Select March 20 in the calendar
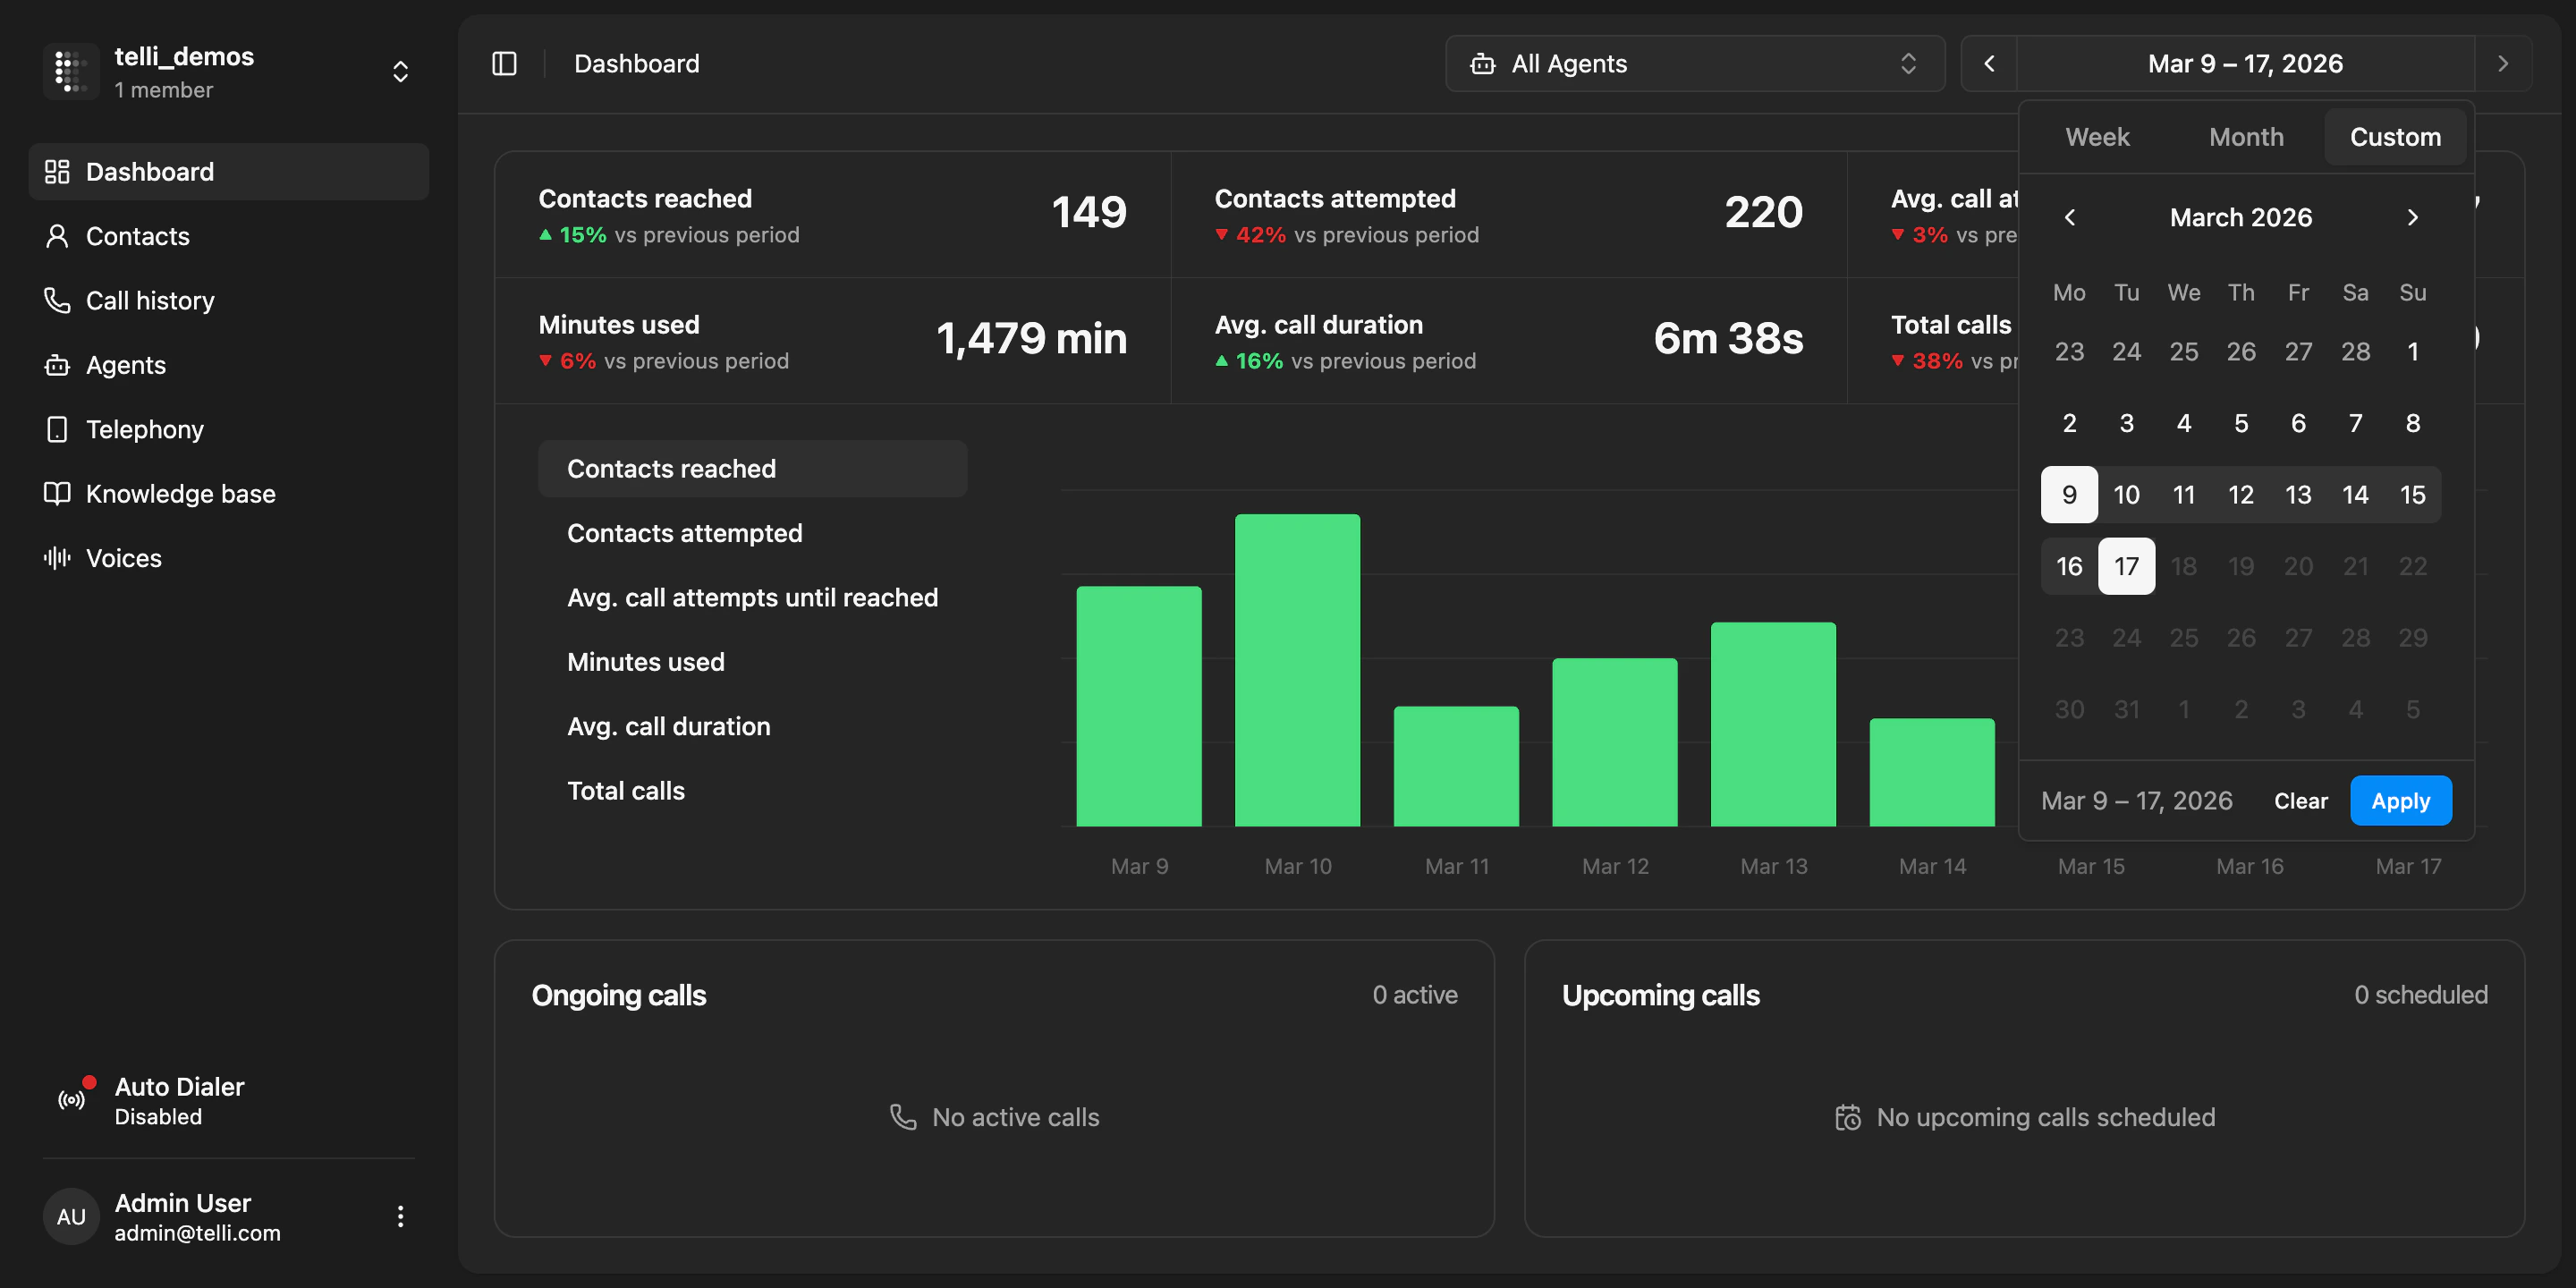 click(2298, 565)
